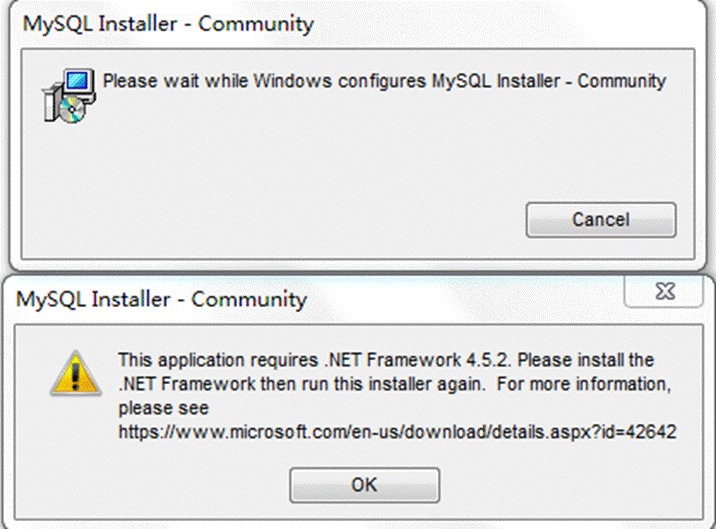Image resolution: width=716 pixels, height=529 pixels.
Task: Select the lower MySQL Installer - Community title text
Action: tap(161, 300)
